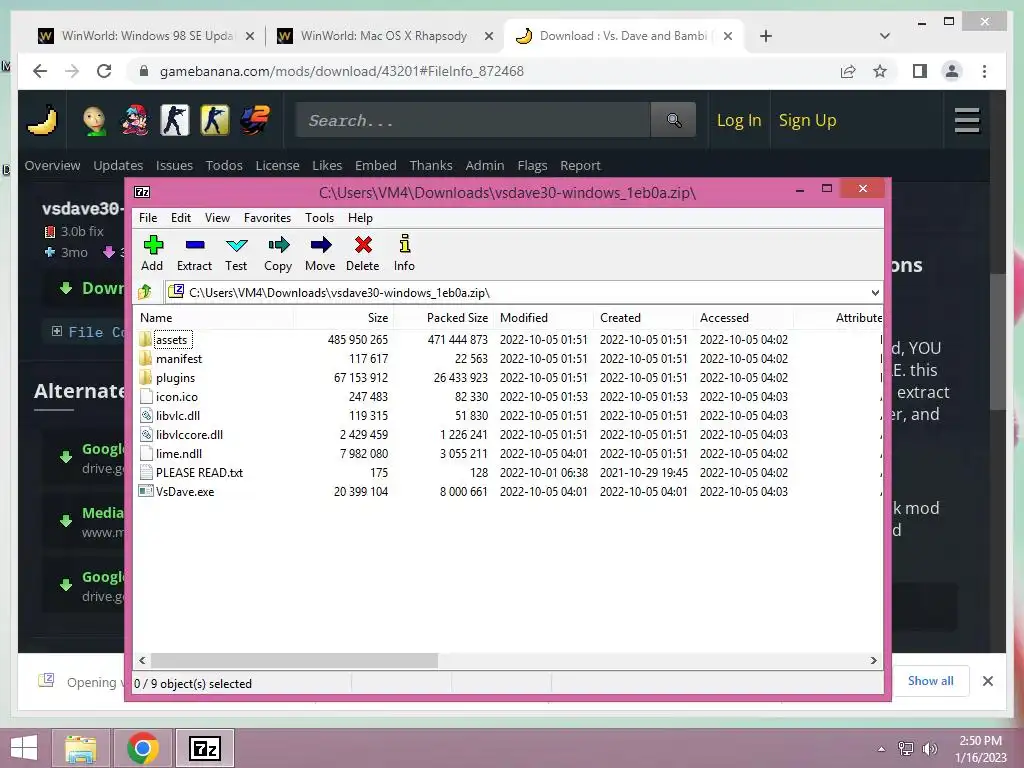
Task: Open the Friday Night Funkin game icon
Action: [x=135, y=120]
